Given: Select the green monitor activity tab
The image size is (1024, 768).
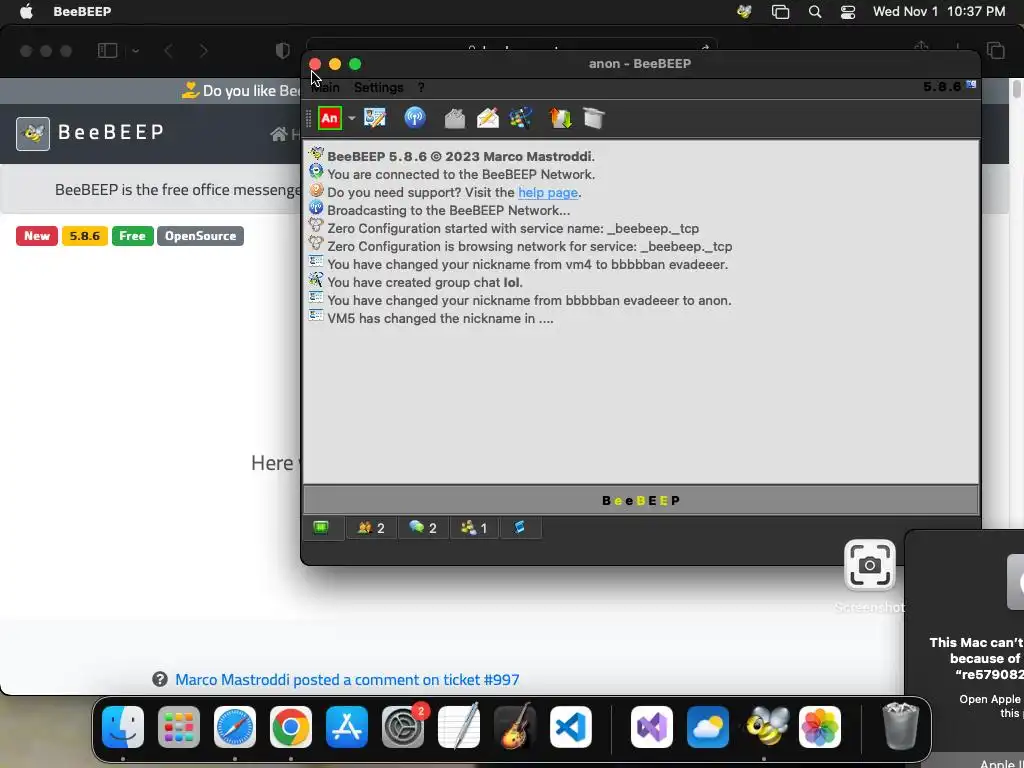Looking at the screenshot, I should pyautogui.click(x=321, y=528).
